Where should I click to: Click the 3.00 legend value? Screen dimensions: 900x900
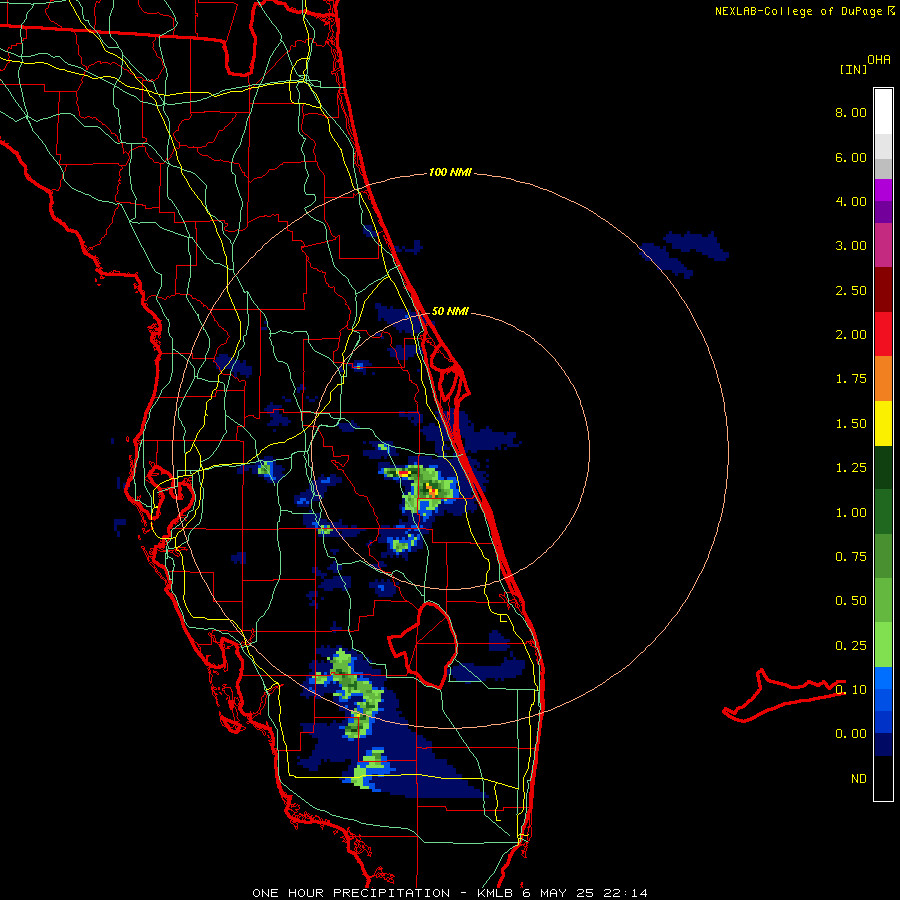click(x=851, y=246)
